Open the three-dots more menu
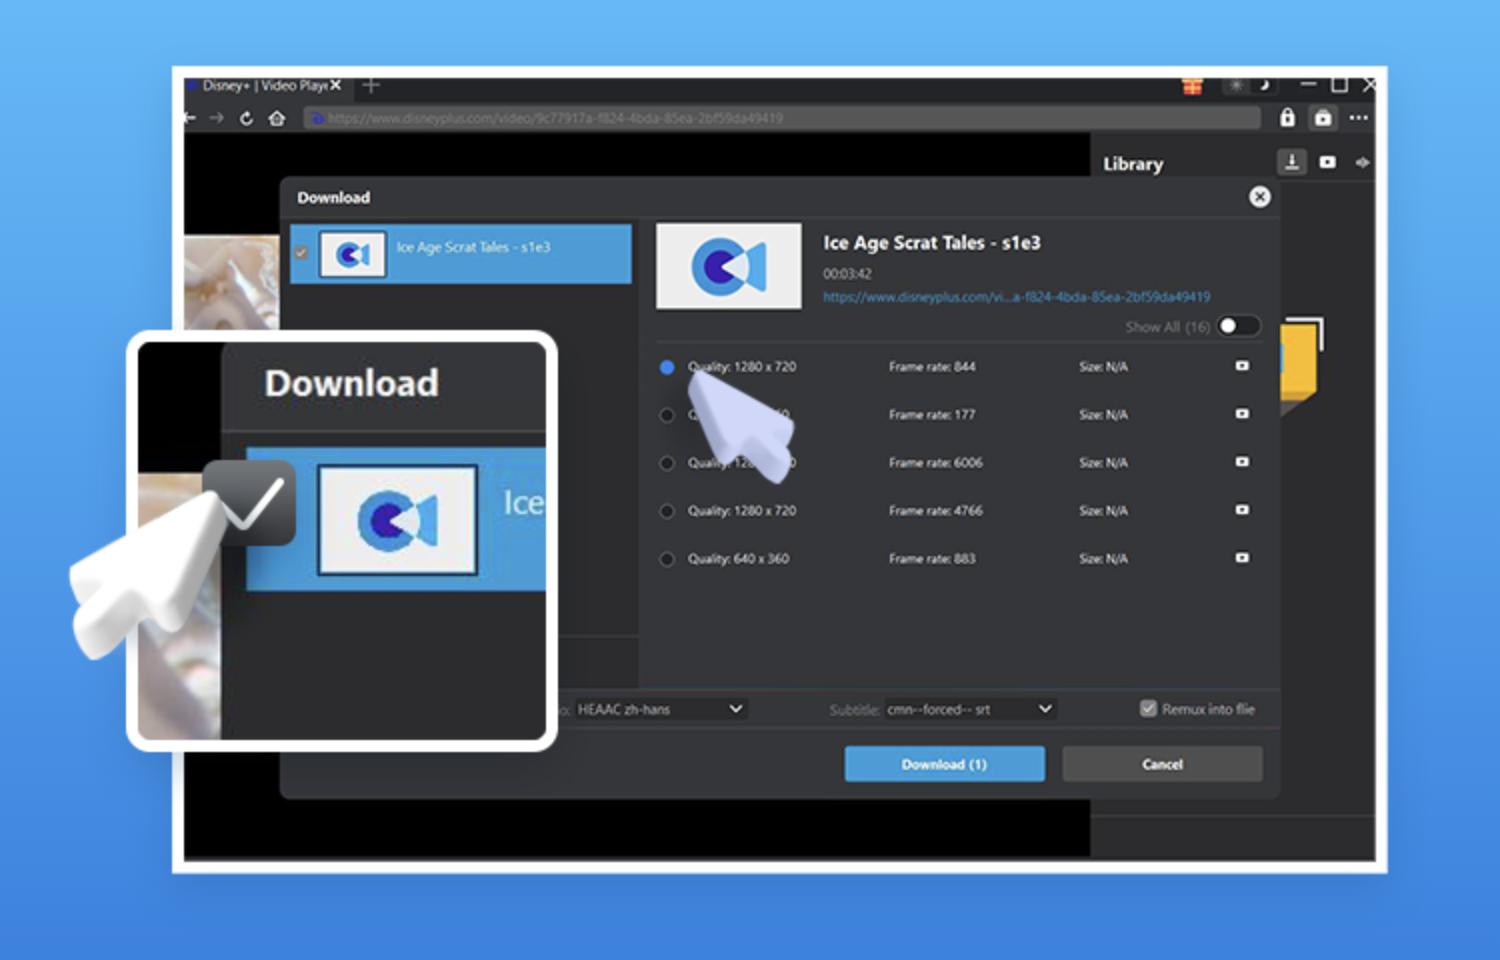Viewport: 1500px width, 960px height. pyautogui.click(x=1358, y=118)
